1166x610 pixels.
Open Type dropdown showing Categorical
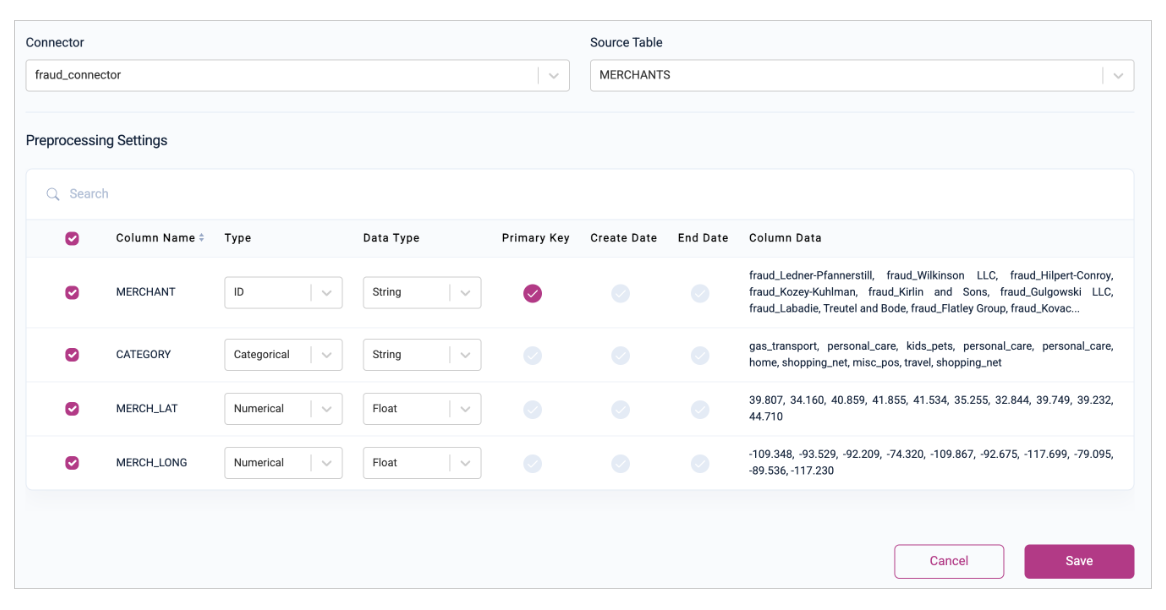[x=283, y=355]
